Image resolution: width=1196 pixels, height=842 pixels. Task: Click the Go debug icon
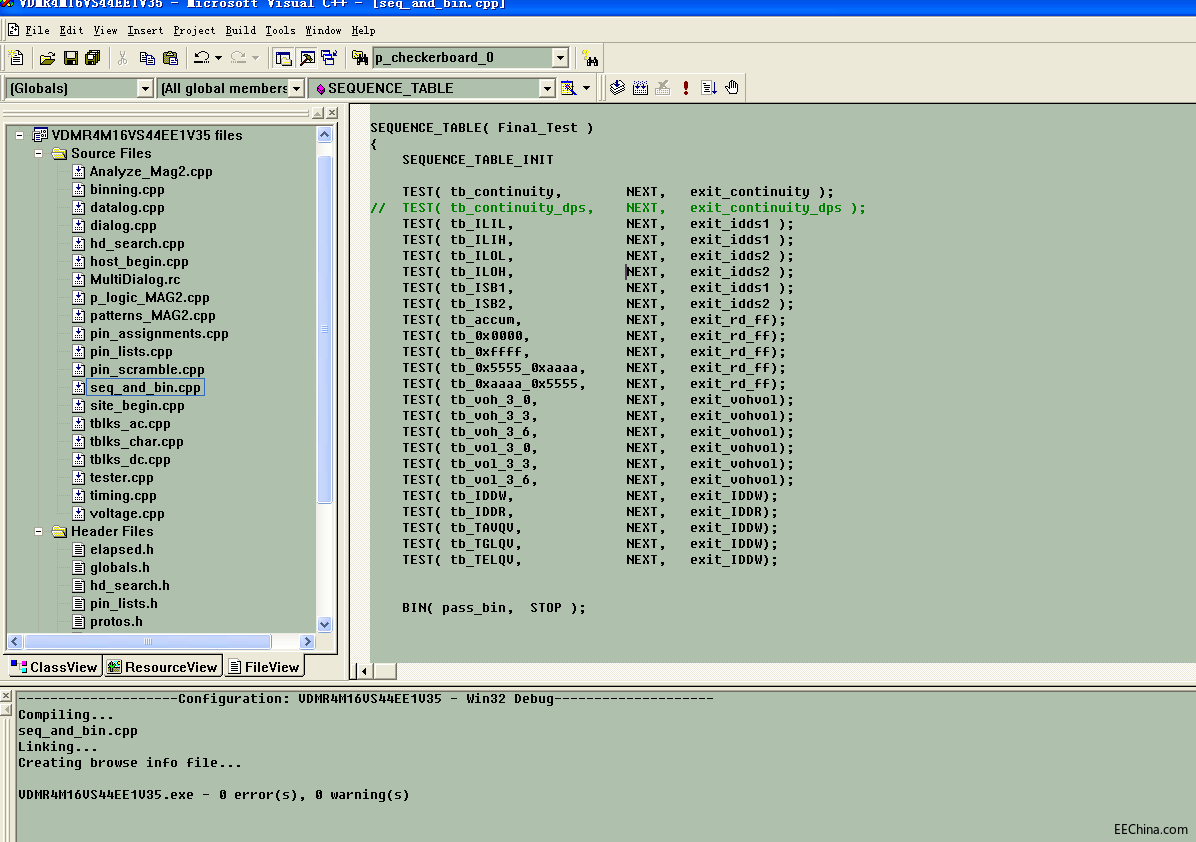[709, 88]
